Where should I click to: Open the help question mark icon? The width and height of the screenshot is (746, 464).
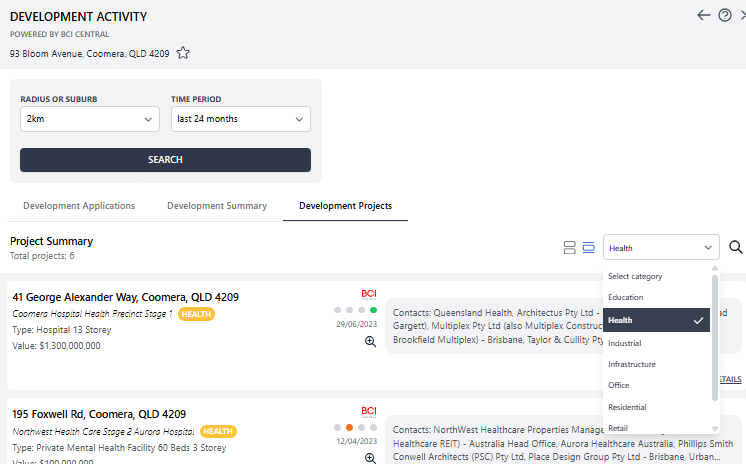coord(725,15)
